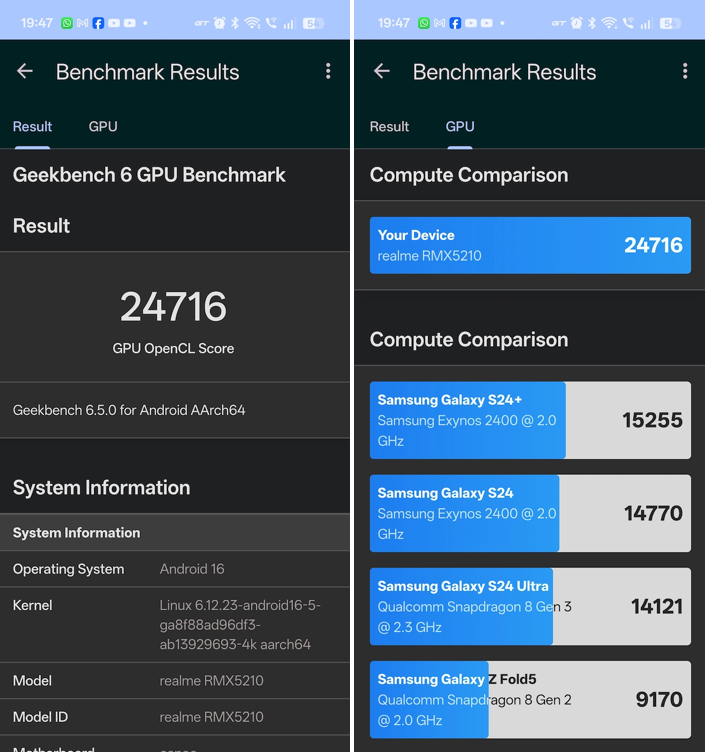
Task: Tap Facebook notification icon in right status bar
Action: click(455, 23)
